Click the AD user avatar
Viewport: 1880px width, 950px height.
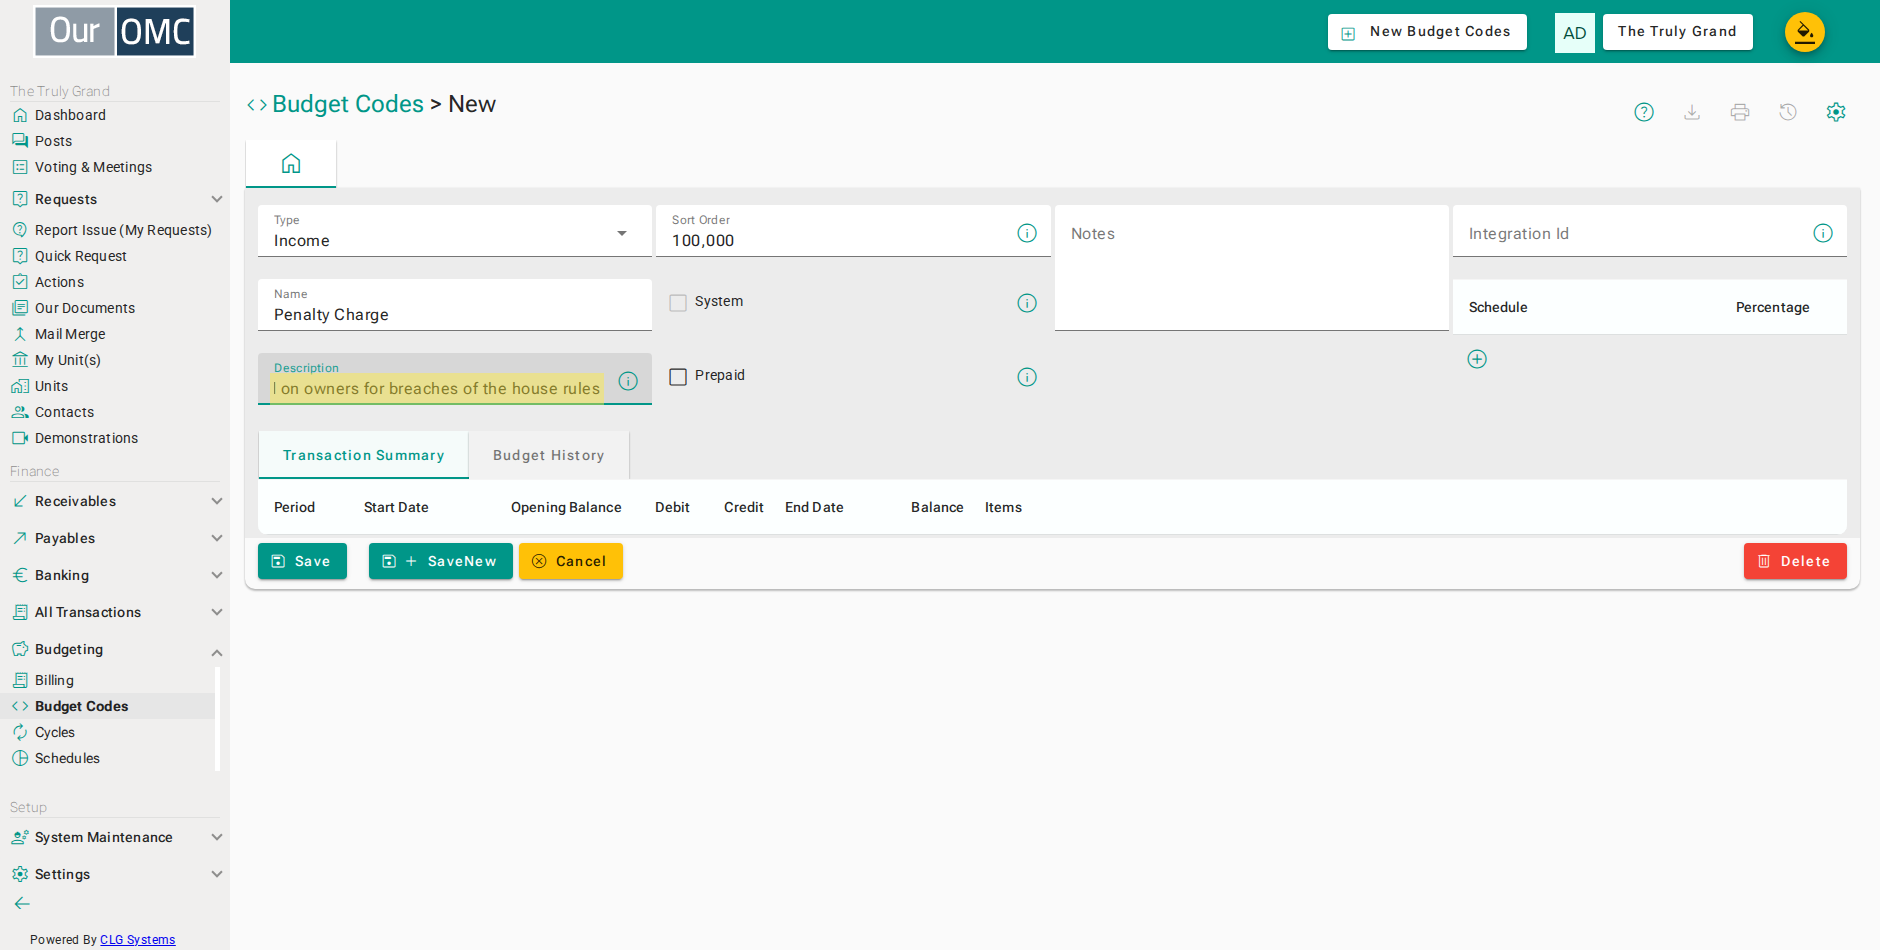[x=1575, y=33]
